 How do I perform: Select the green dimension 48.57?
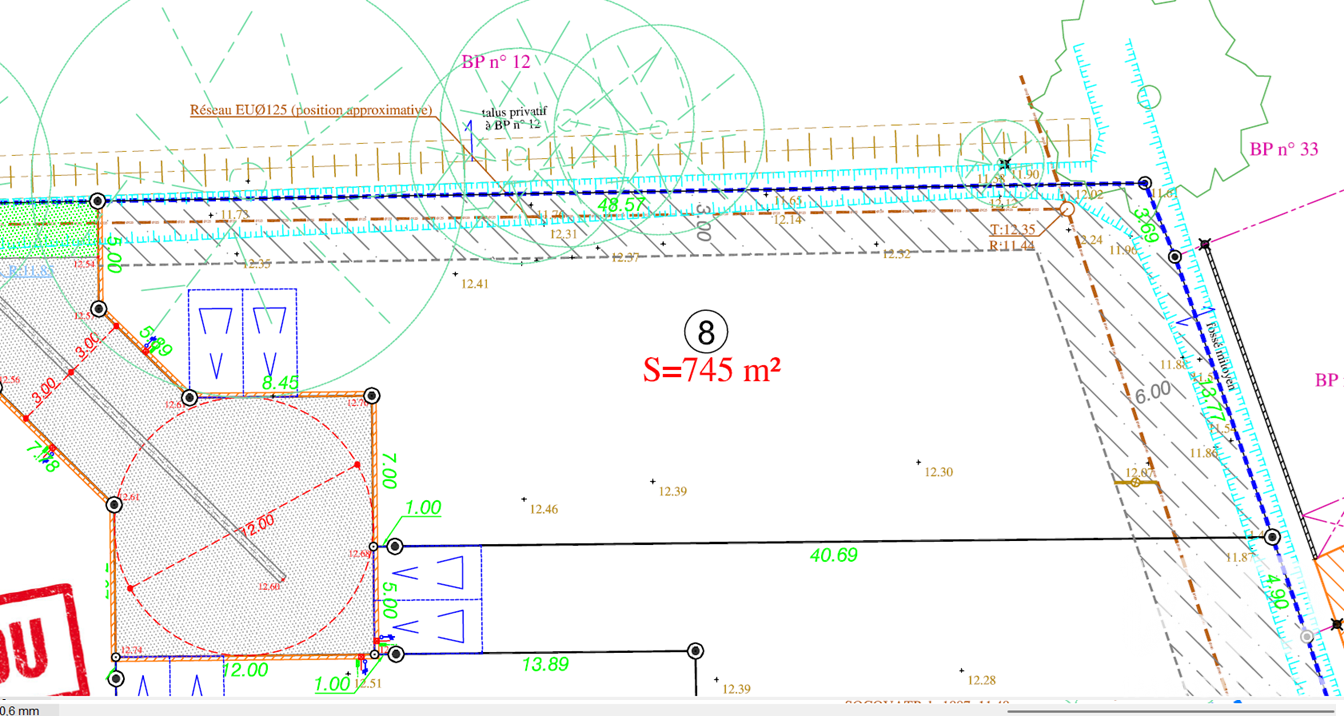pos(621,205)
